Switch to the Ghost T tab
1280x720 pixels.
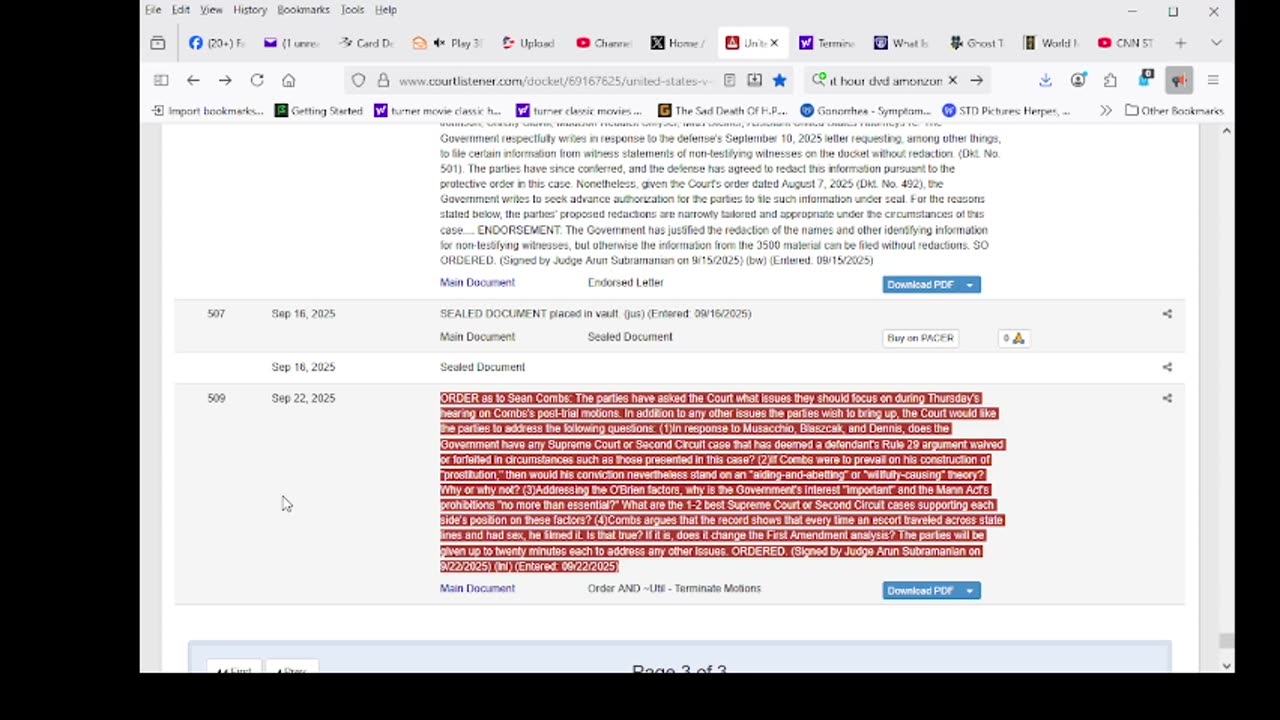[x=977, y=43]
